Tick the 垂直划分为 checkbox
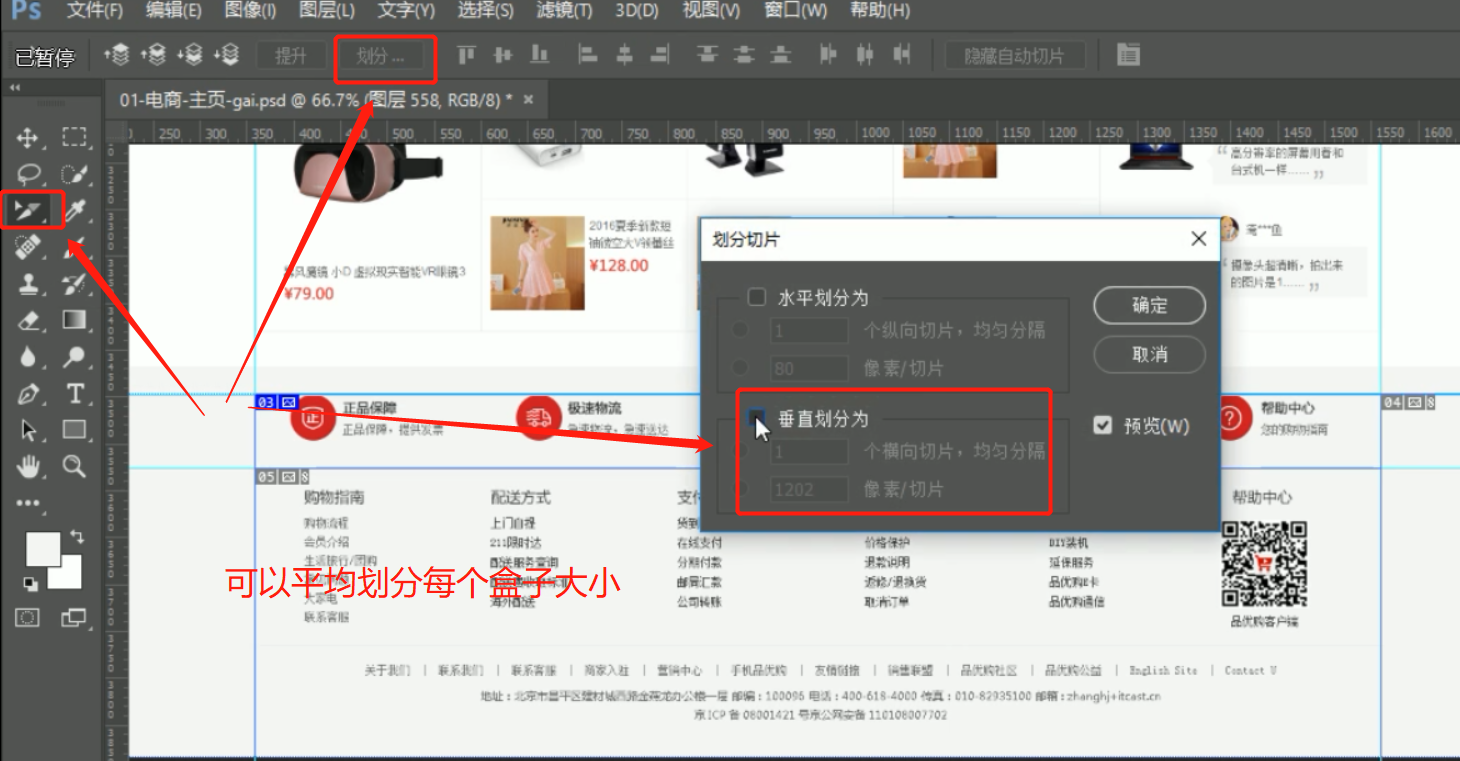Screen dimensions: 1460x761 (757, 417)
